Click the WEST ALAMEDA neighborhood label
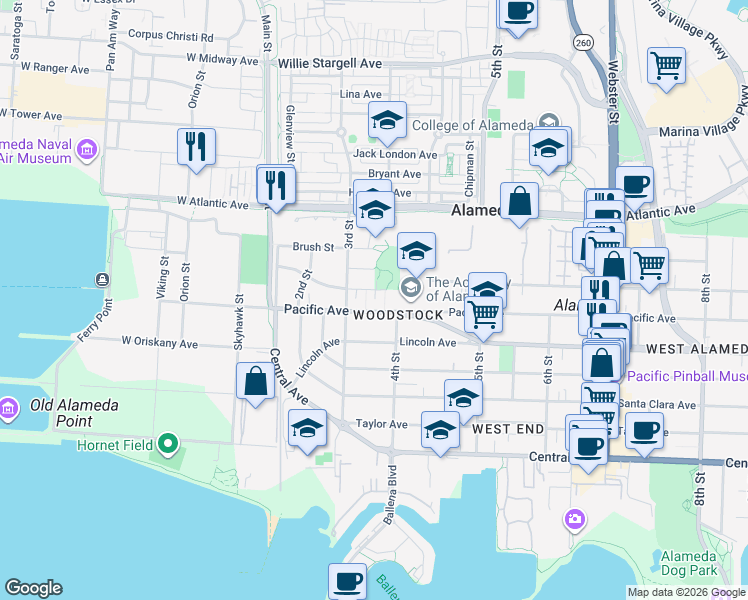 coord(696,349)
